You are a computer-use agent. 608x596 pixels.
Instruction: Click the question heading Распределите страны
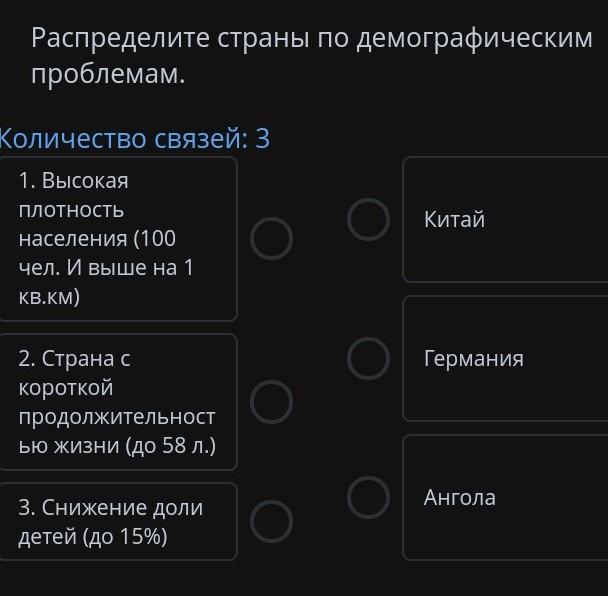pyautogui.click(x=312, y=56)
